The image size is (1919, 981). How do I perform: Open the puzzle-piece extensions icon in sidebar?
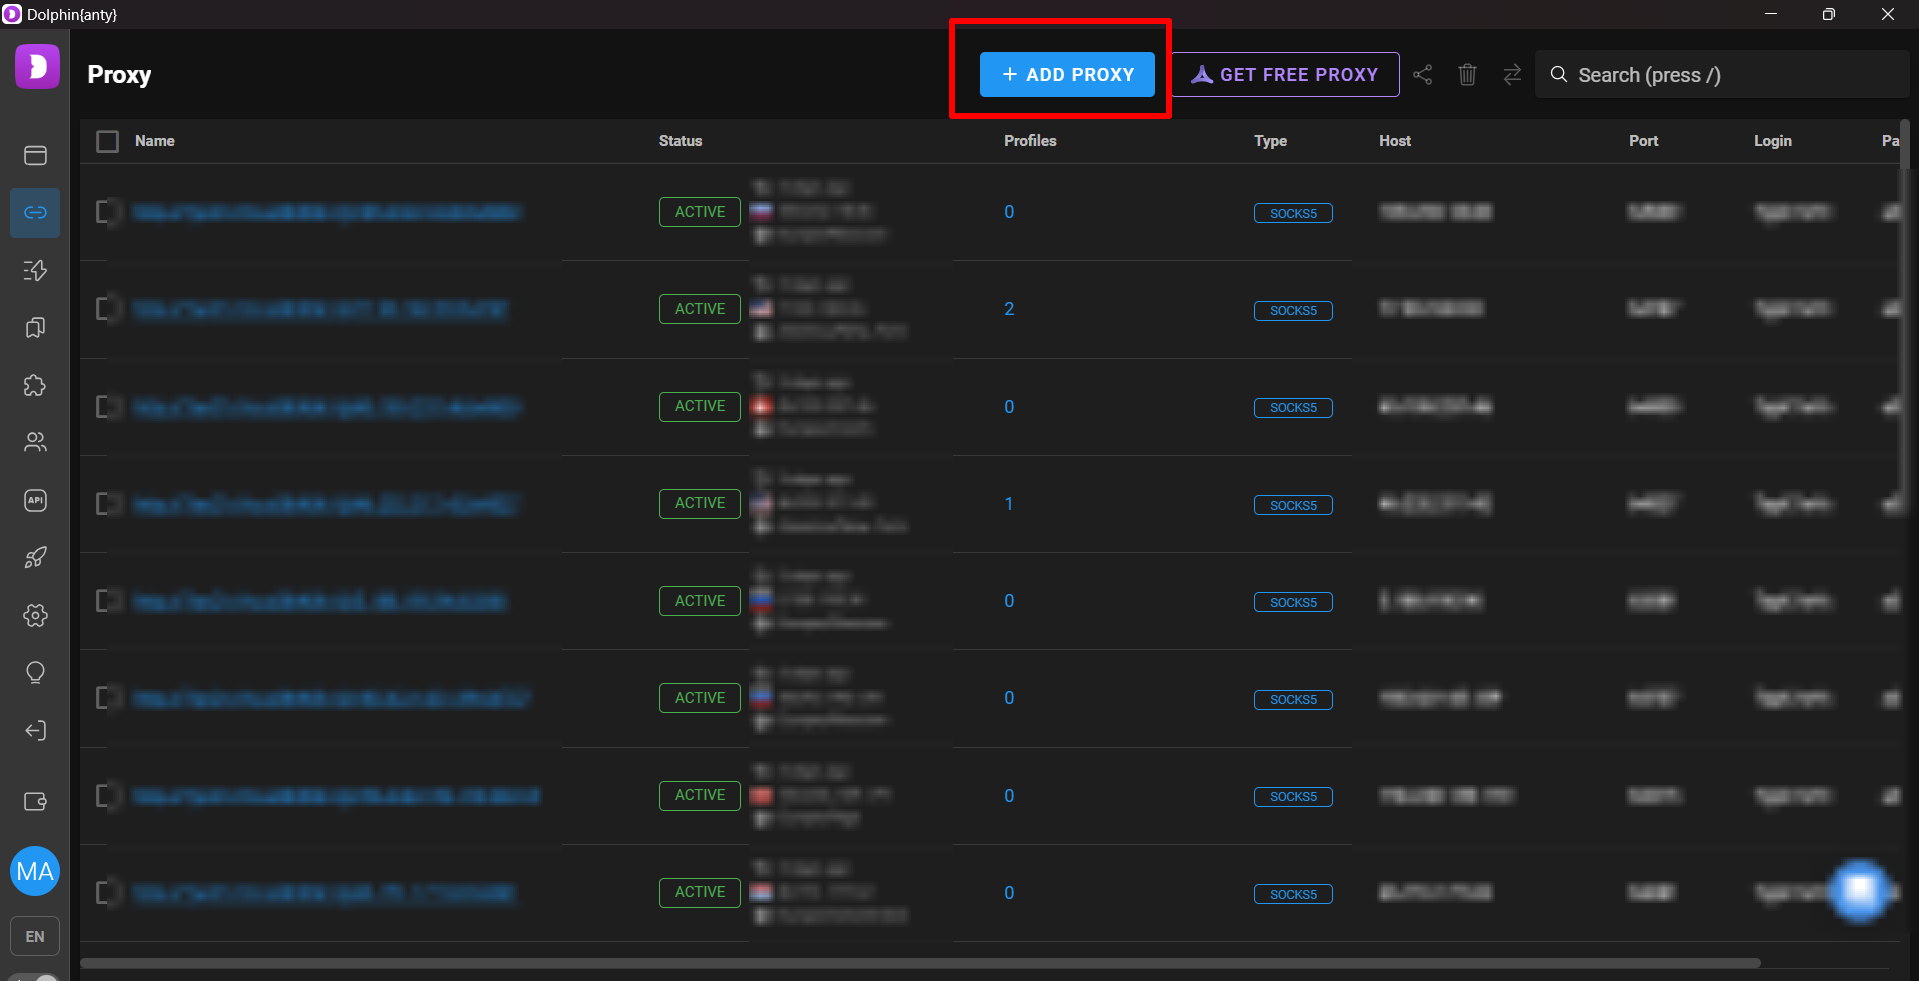35,386
